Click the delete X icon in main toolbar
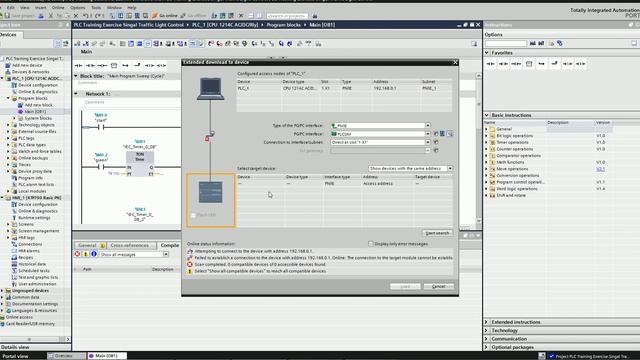Screen dimensions: 640x360 click(76, 16)
